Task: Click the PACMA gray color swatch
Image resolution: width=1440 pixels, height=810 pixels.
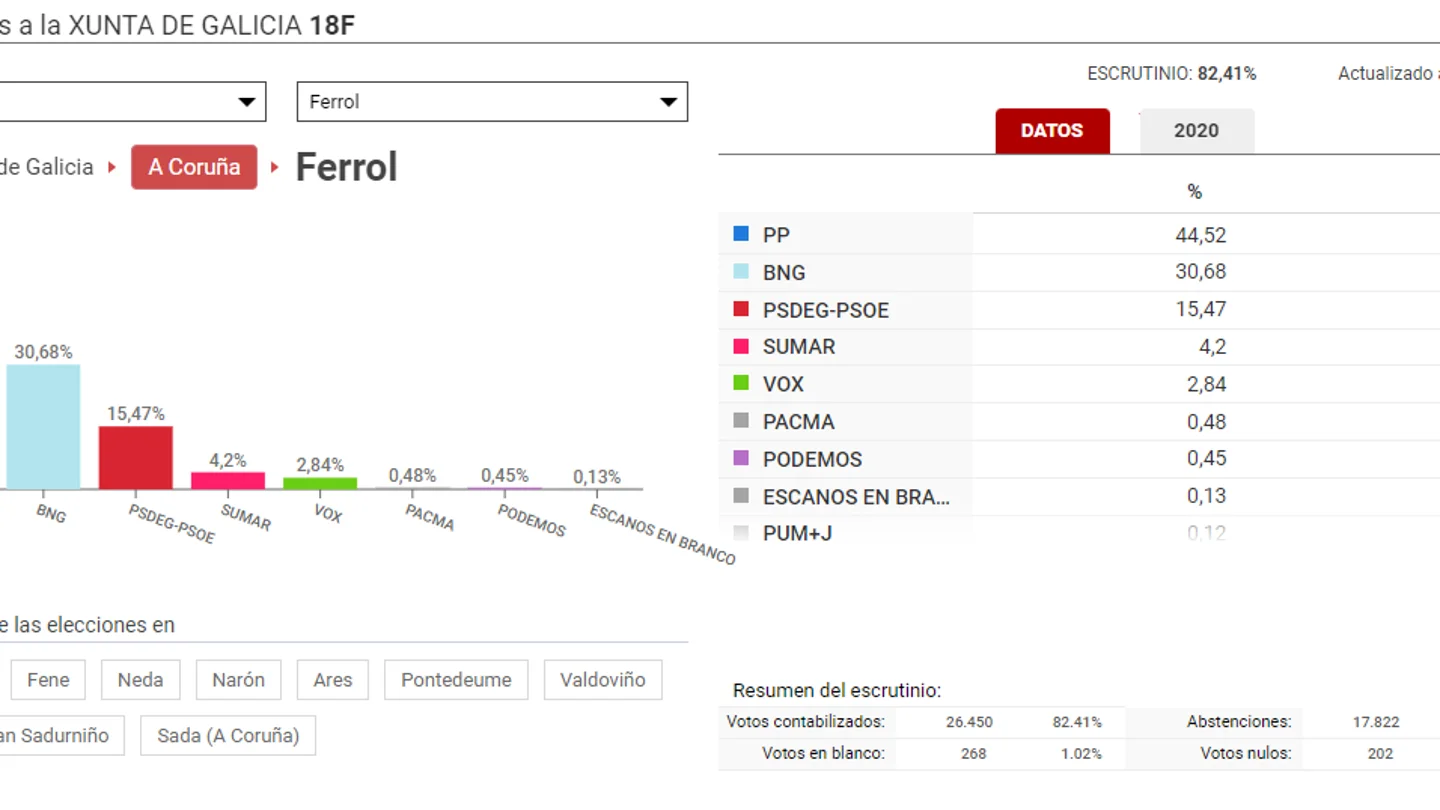Action: click(x=741, y=421)
